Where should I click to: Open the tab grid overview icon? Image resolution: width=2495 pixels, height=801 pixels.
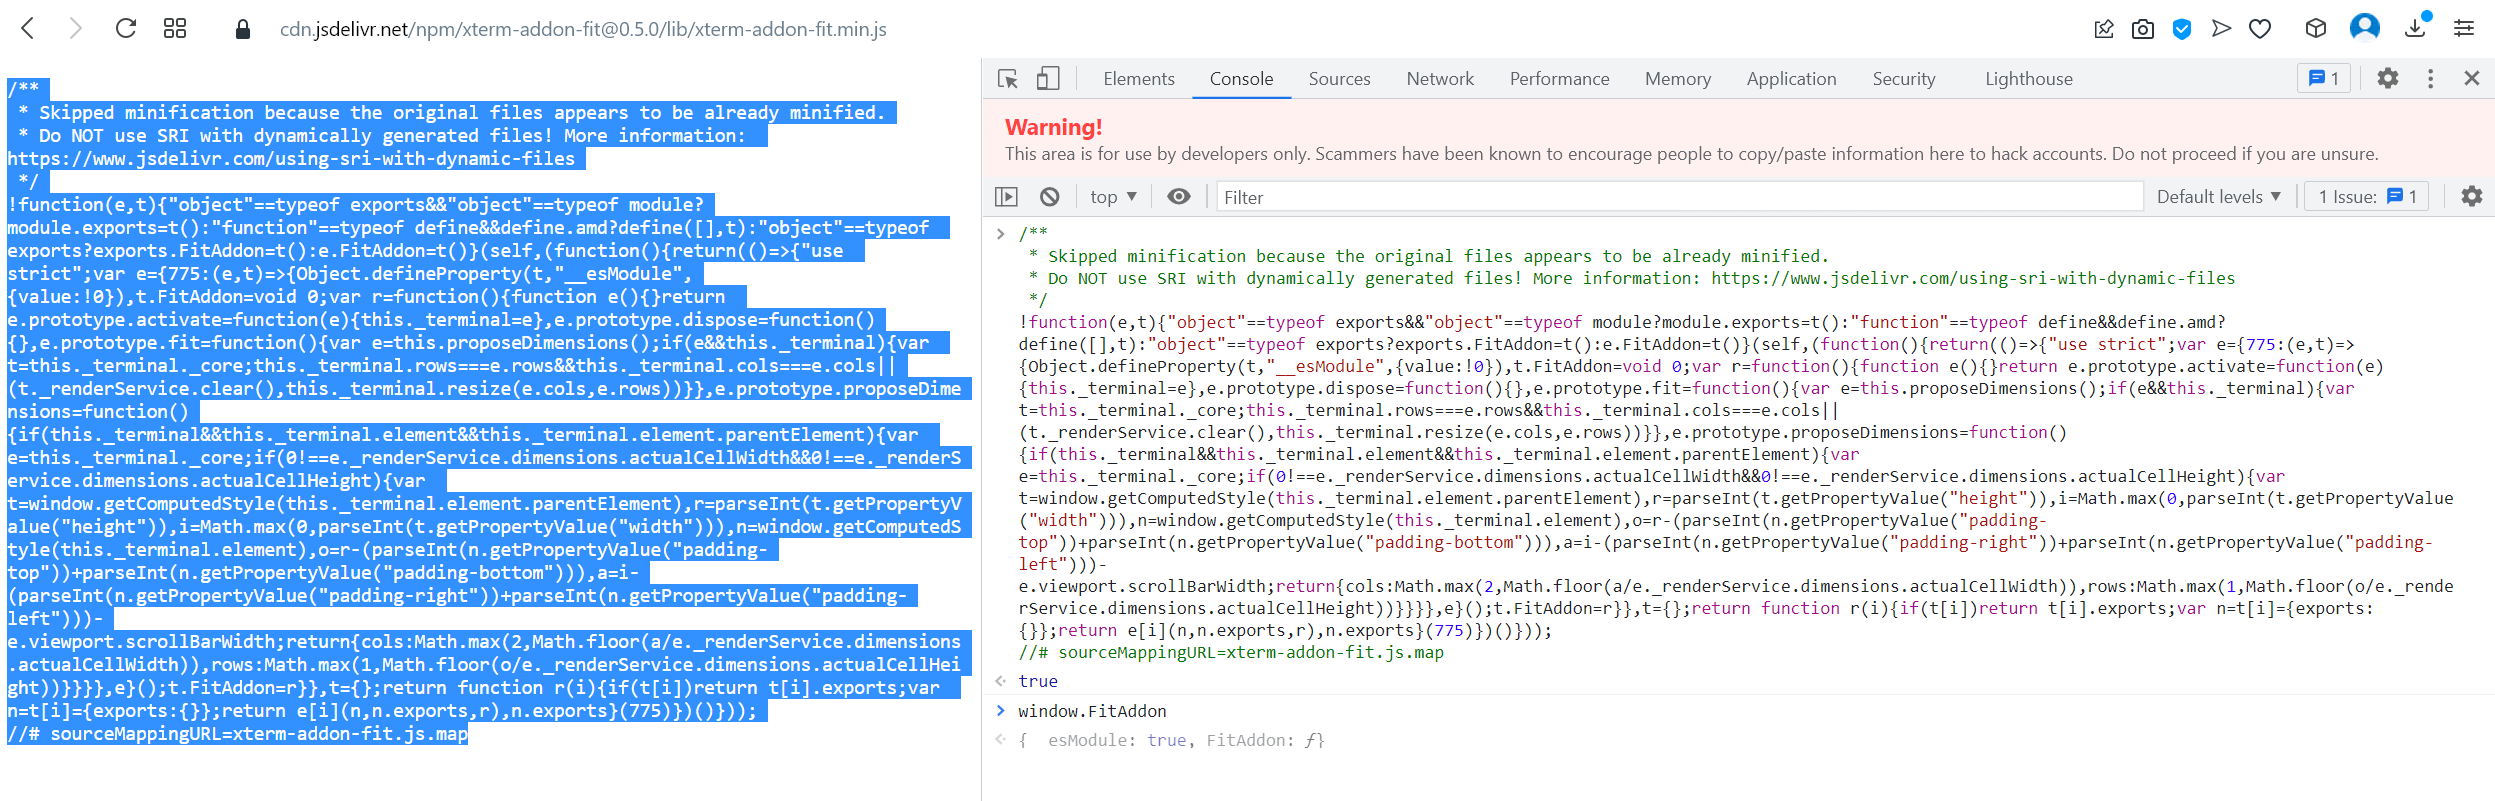175,29
